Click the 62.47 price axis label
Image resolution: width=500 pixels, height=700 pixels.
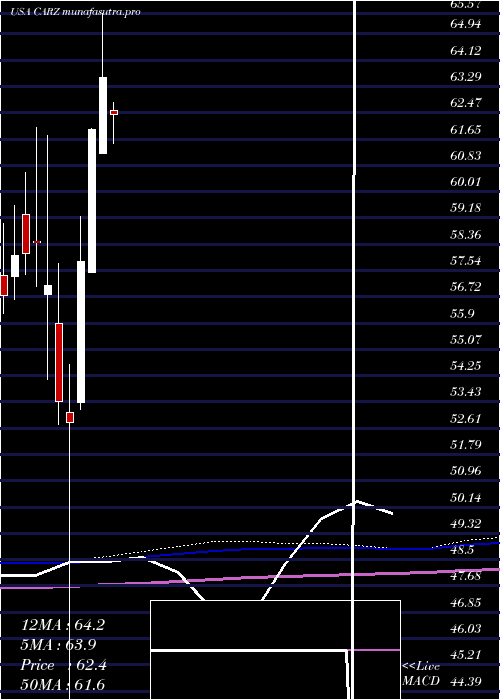click(466, 103)
